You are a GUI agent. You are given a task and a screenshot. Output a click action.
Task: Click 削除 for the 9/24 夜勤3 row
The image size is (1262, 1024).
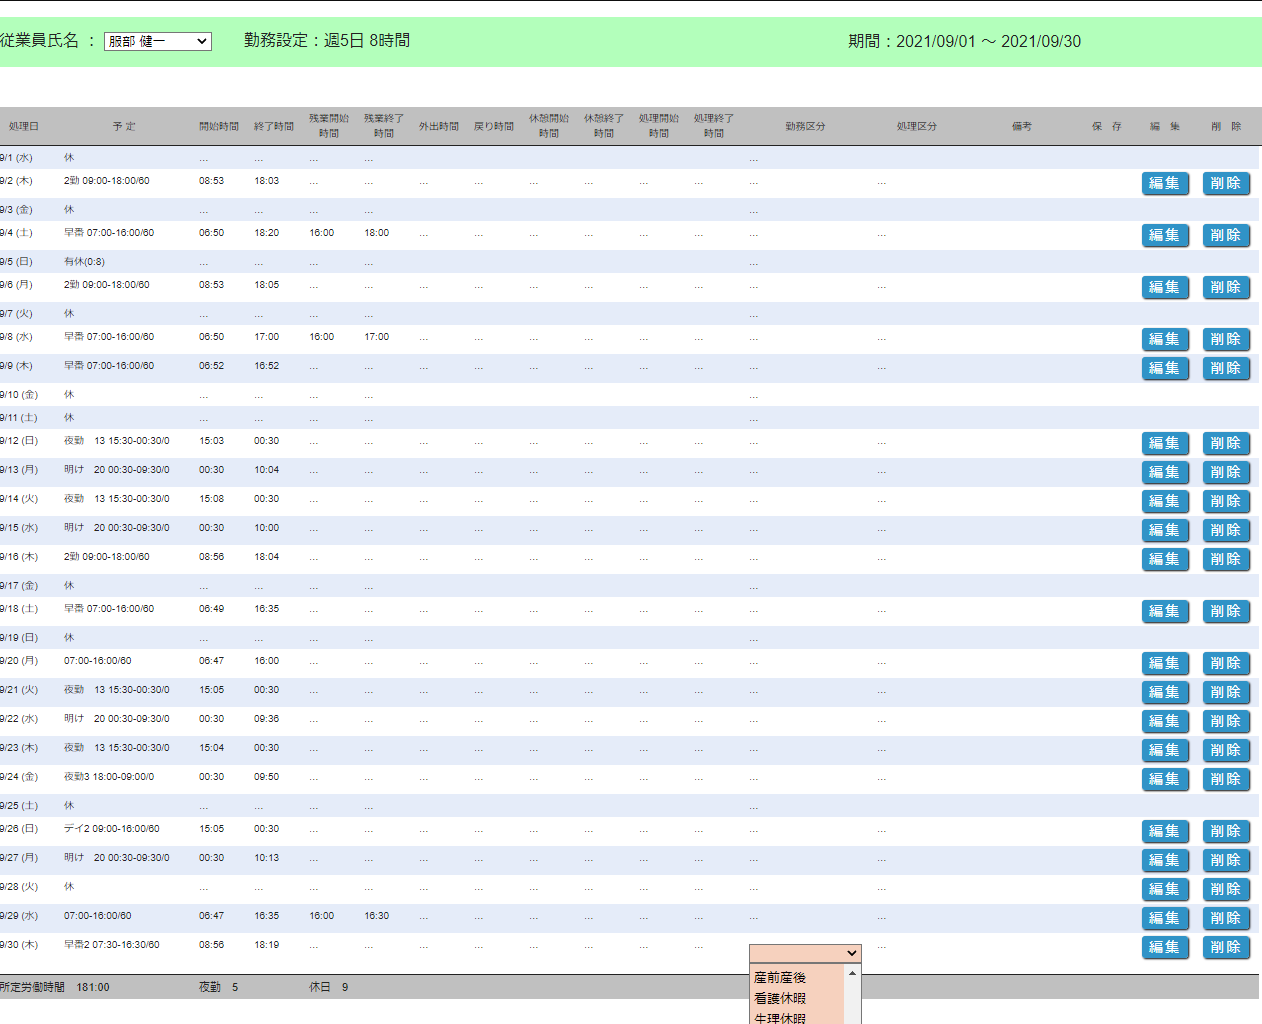click(x=1226, y=779)
